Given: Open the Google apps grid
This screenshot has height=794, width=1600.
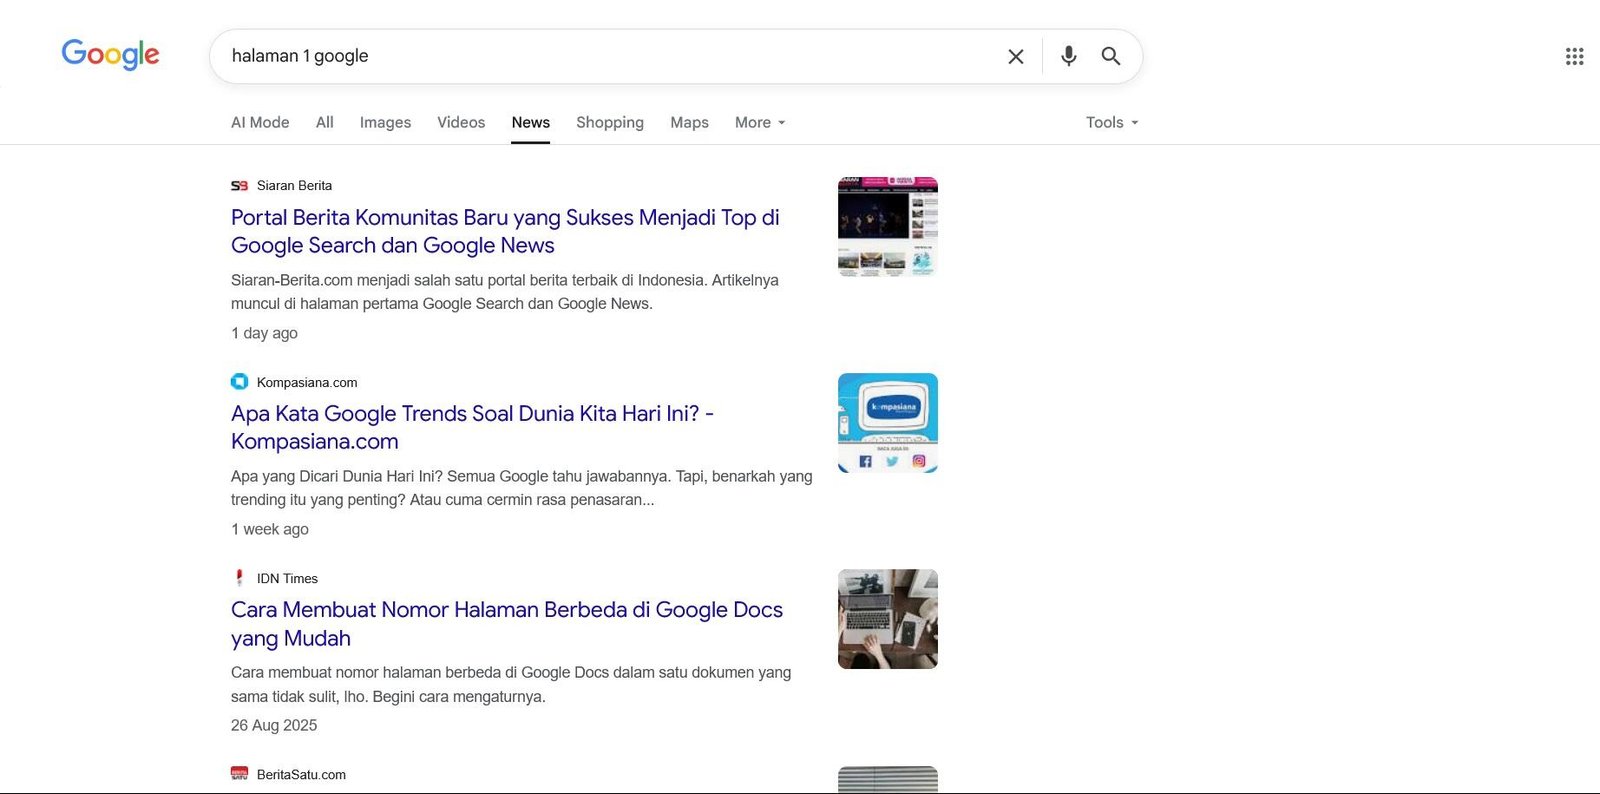Looking at the screenshot, I should click(1574, 57).
